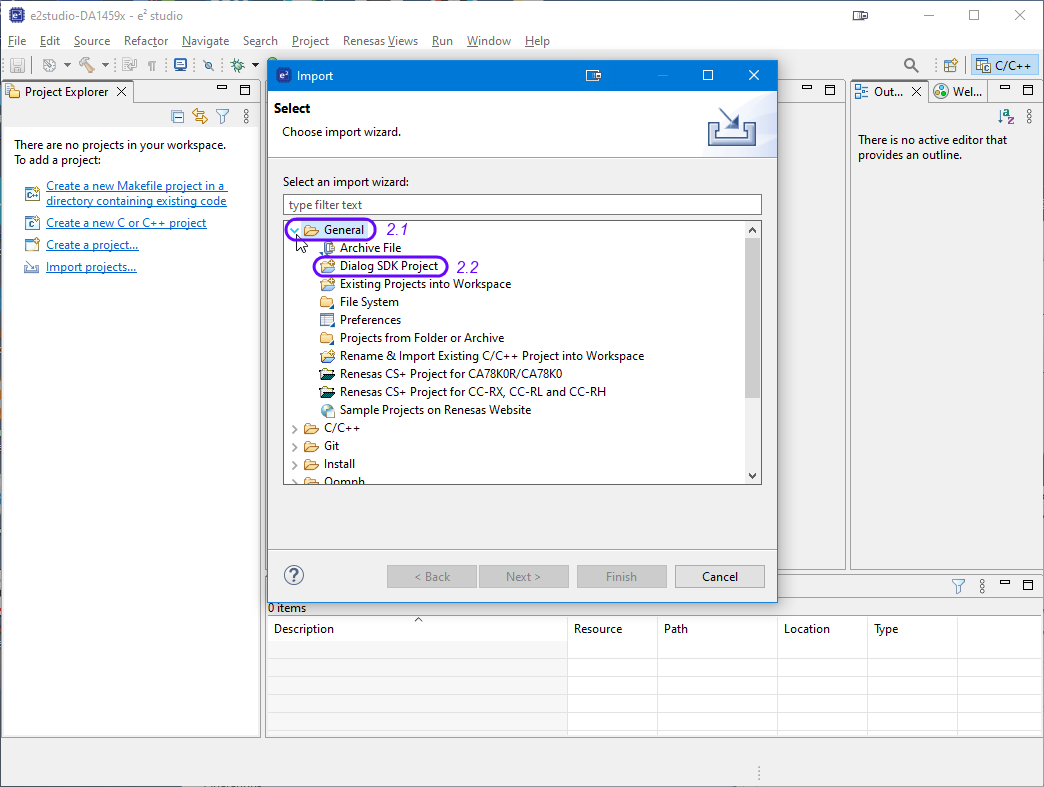Click the Project Explorer filter funnel icon
The width and height of the screenshot is (1044, 787).
coord(223,116)
